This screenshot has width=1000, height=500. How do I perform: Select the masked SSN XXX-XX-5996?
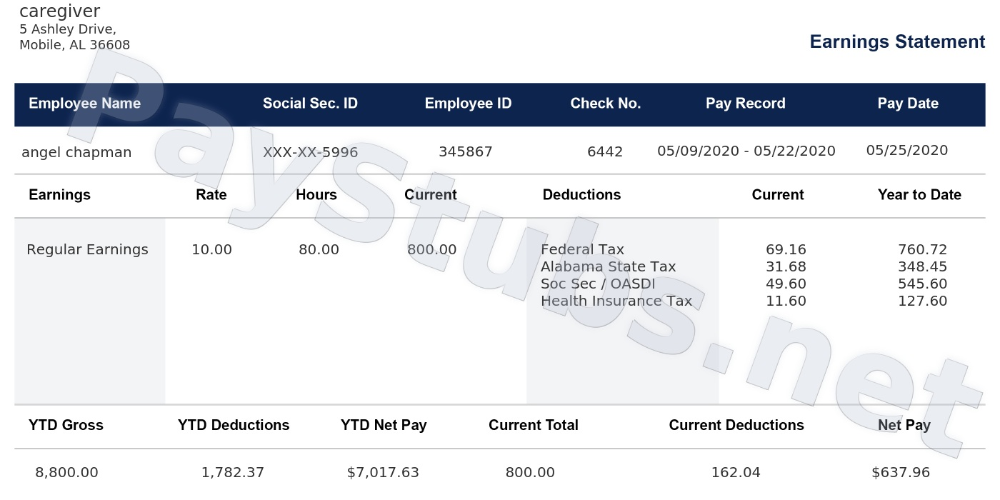coord(311,152)
